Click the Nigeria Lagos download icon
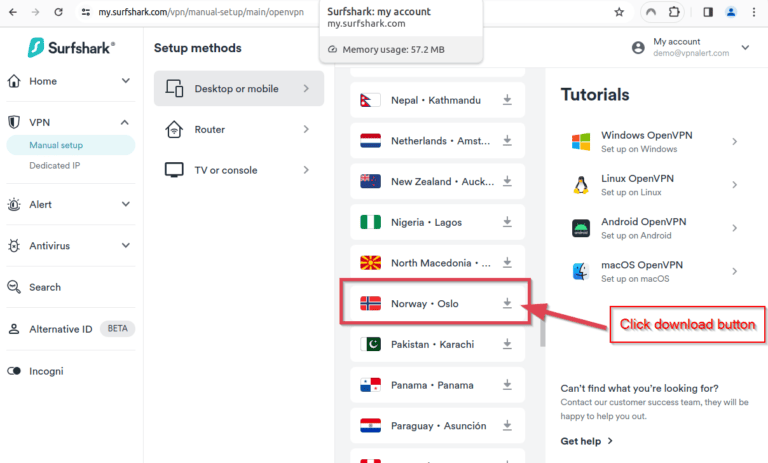Viewport: 768px width, 463px height. (x=507, y=222)
